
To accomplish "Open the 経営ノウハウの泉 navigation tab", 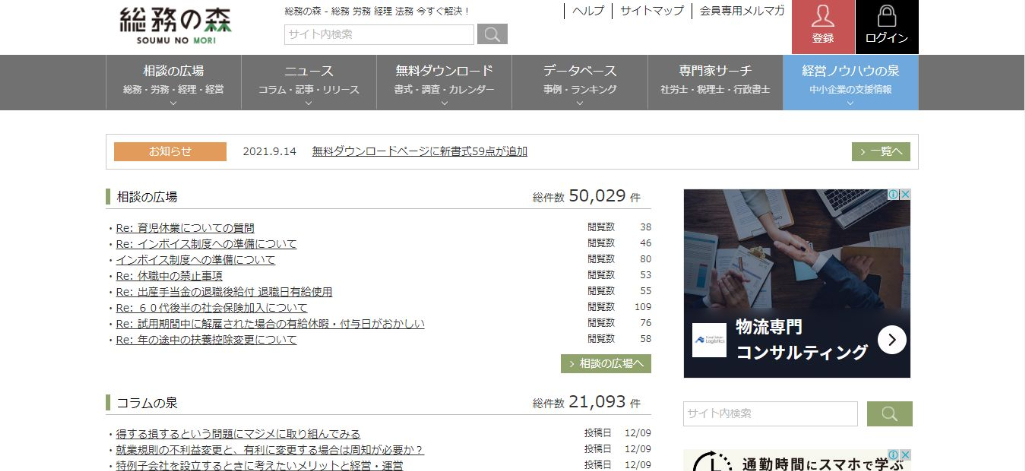I will (850, 82).
